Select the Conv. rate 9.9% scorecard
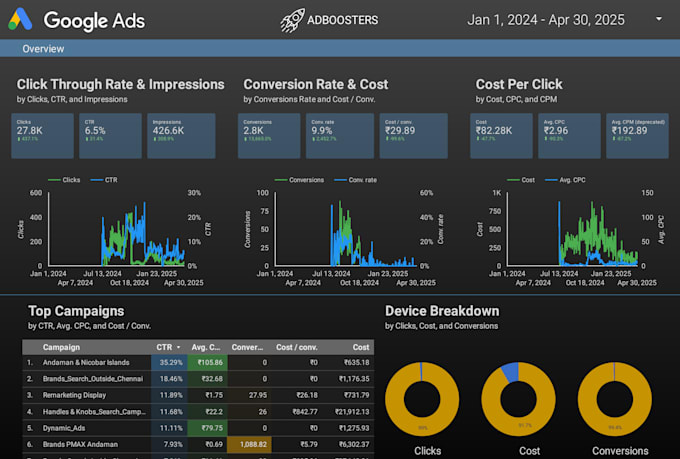This screenshot has height=459, width=680. (340, 136)
